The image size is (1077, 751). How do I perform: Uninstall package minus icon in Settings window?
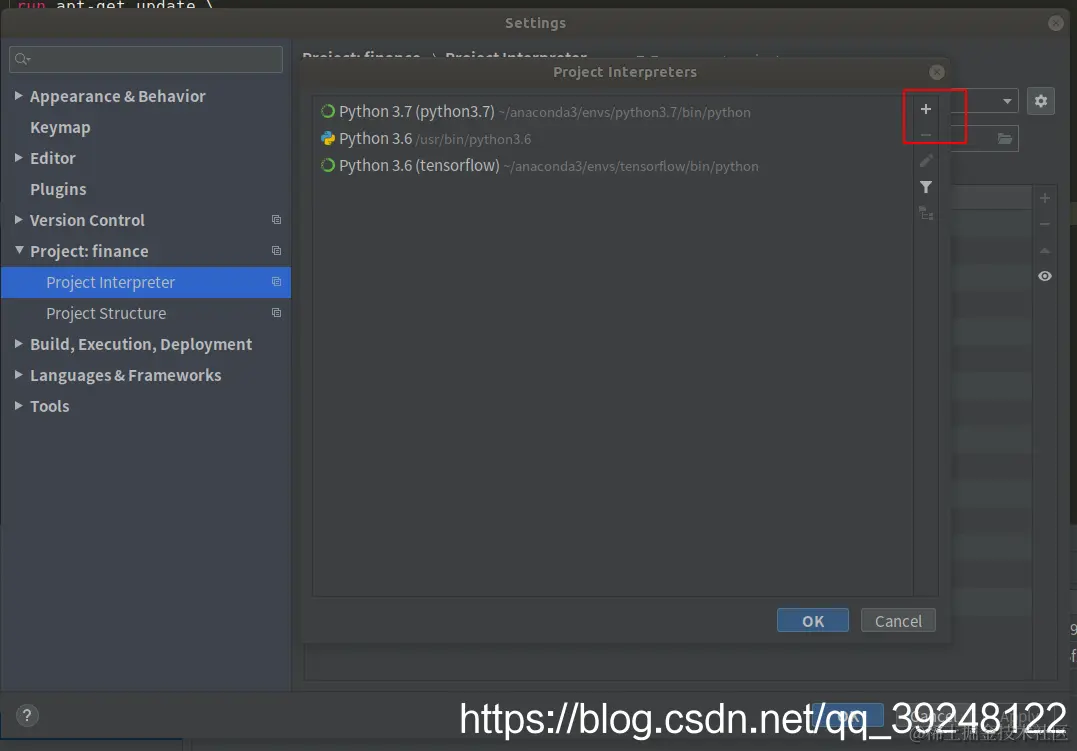click(1045, 224)
